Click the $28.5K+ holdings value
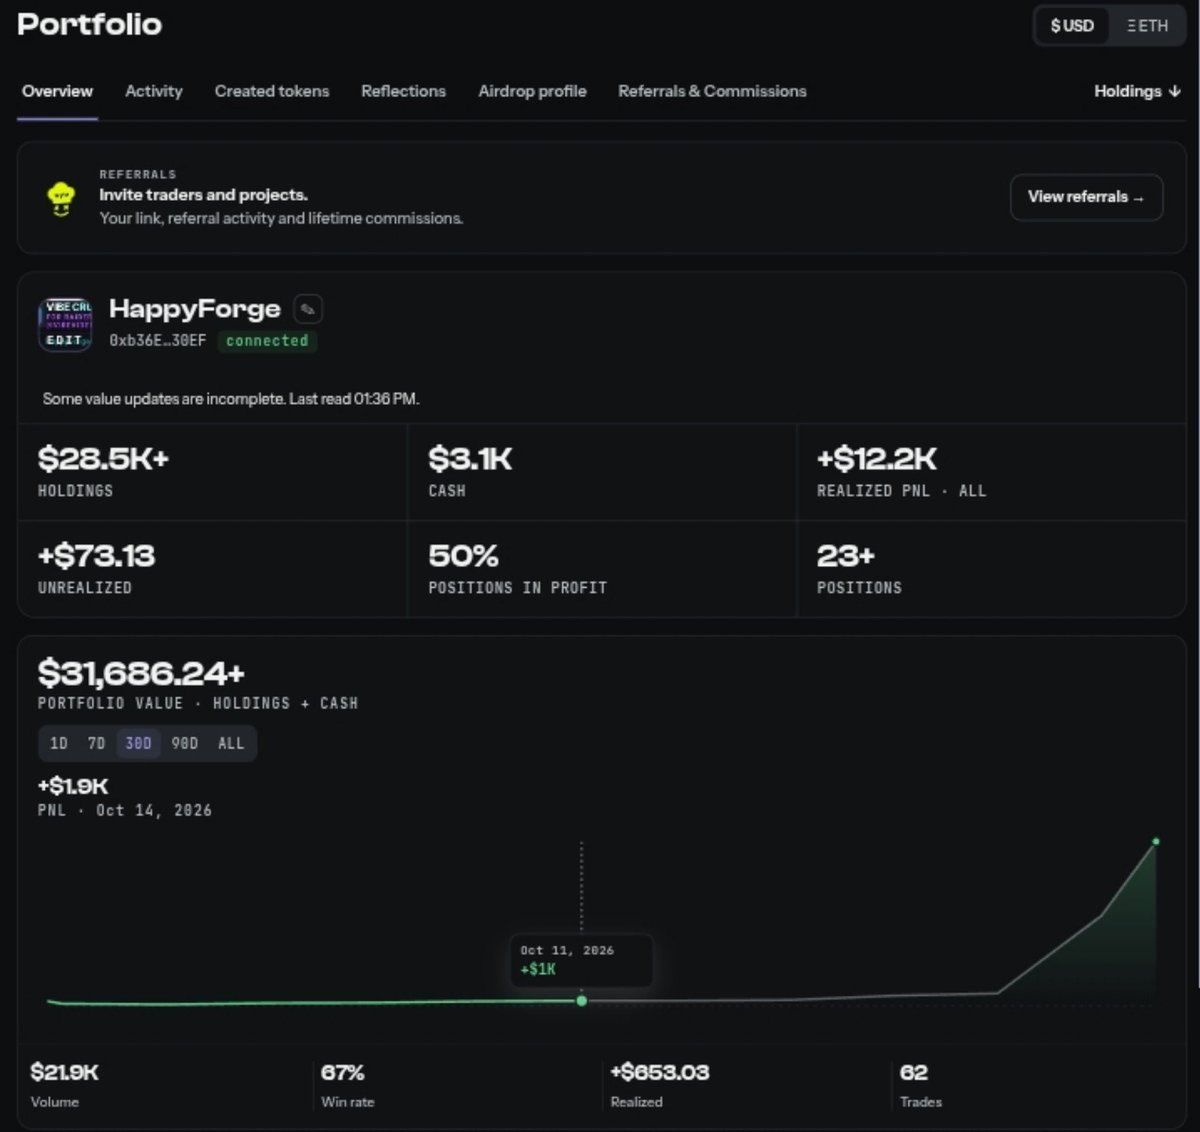Image resolution: width=1200 pixels, height=1132 pixels. tap(103, 459)
